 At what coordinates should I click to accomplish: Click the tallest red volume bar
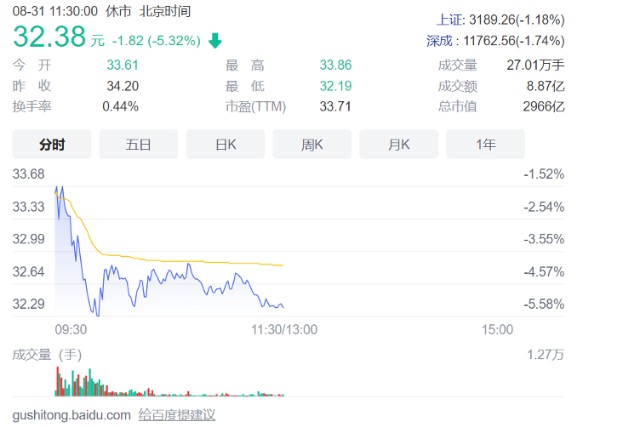pyautogui.click(x=58, y=381)
